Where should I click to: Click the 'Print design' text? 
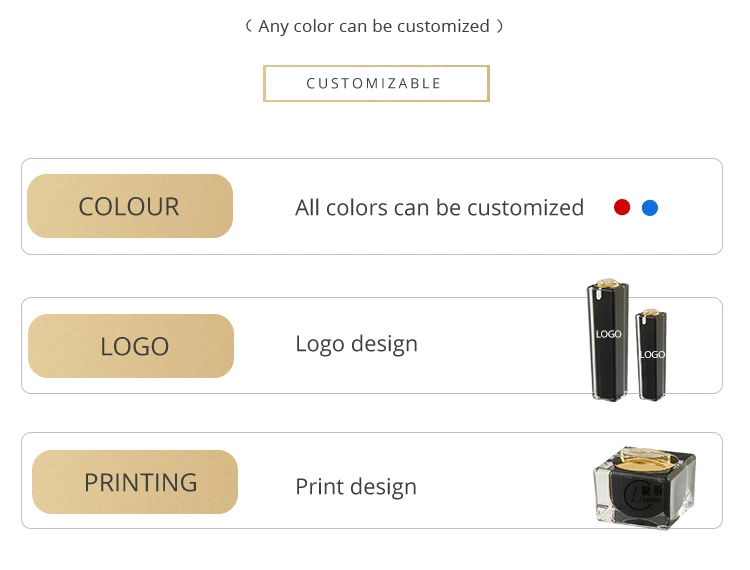pos(356,487)
